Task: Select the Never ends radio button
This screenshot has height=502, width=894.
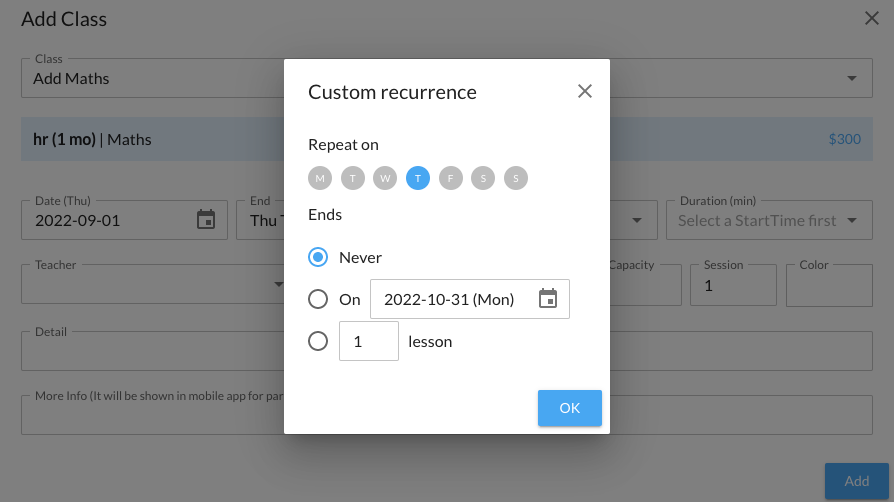Action: 318,257
